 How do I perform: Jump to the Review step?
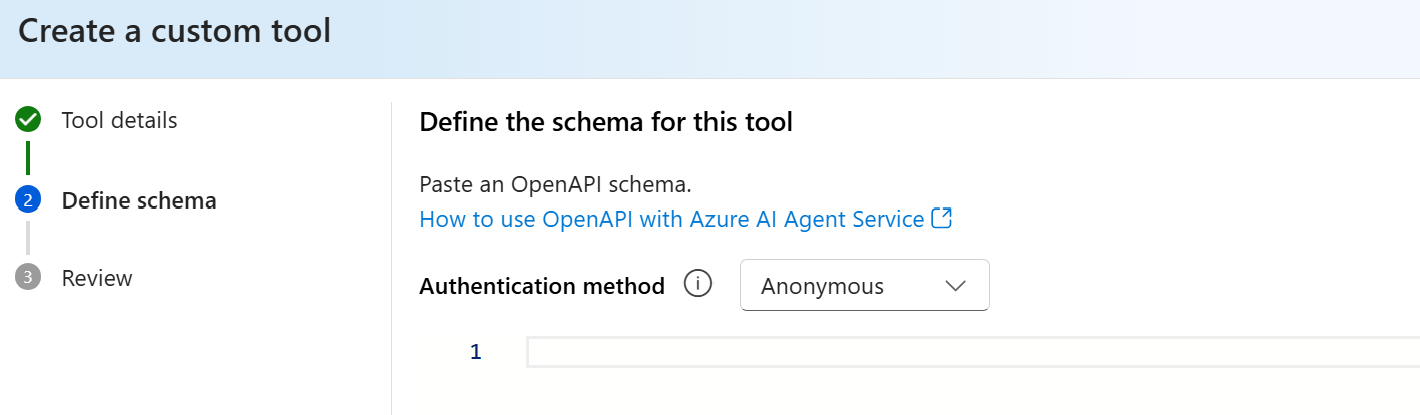click(x=97, y=278)
